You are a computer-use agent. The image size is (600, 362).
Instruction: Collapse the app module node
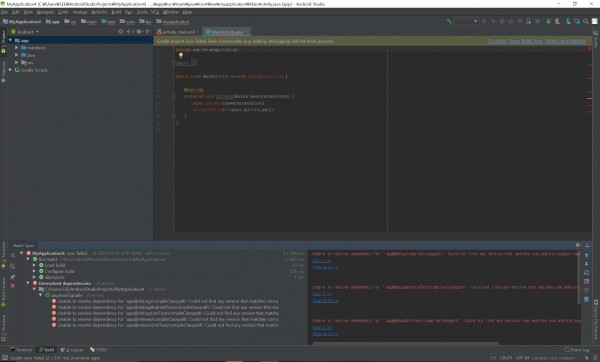click(x=10, y=40)
